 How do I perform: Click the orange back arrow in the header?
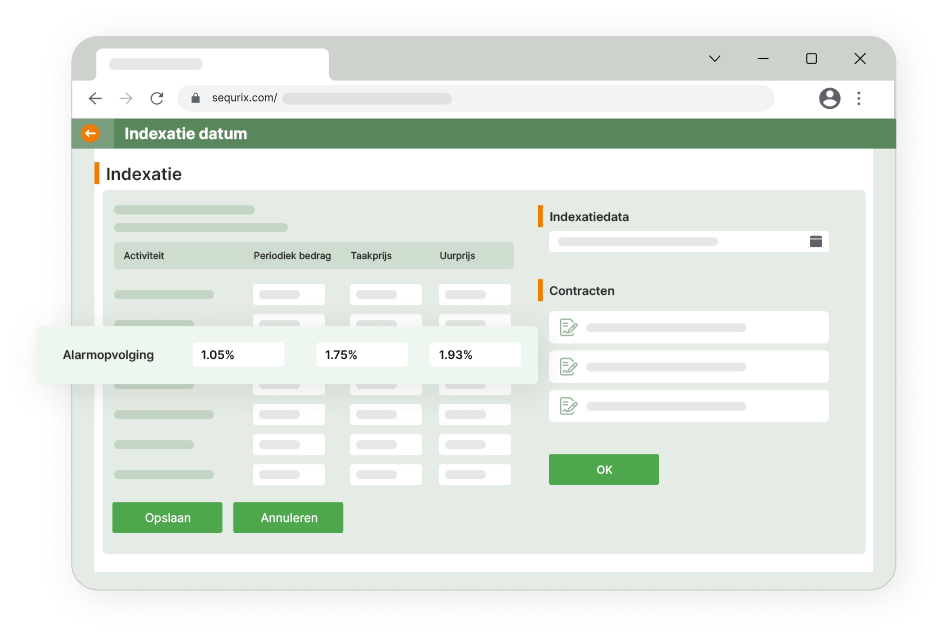coord(89,132)
